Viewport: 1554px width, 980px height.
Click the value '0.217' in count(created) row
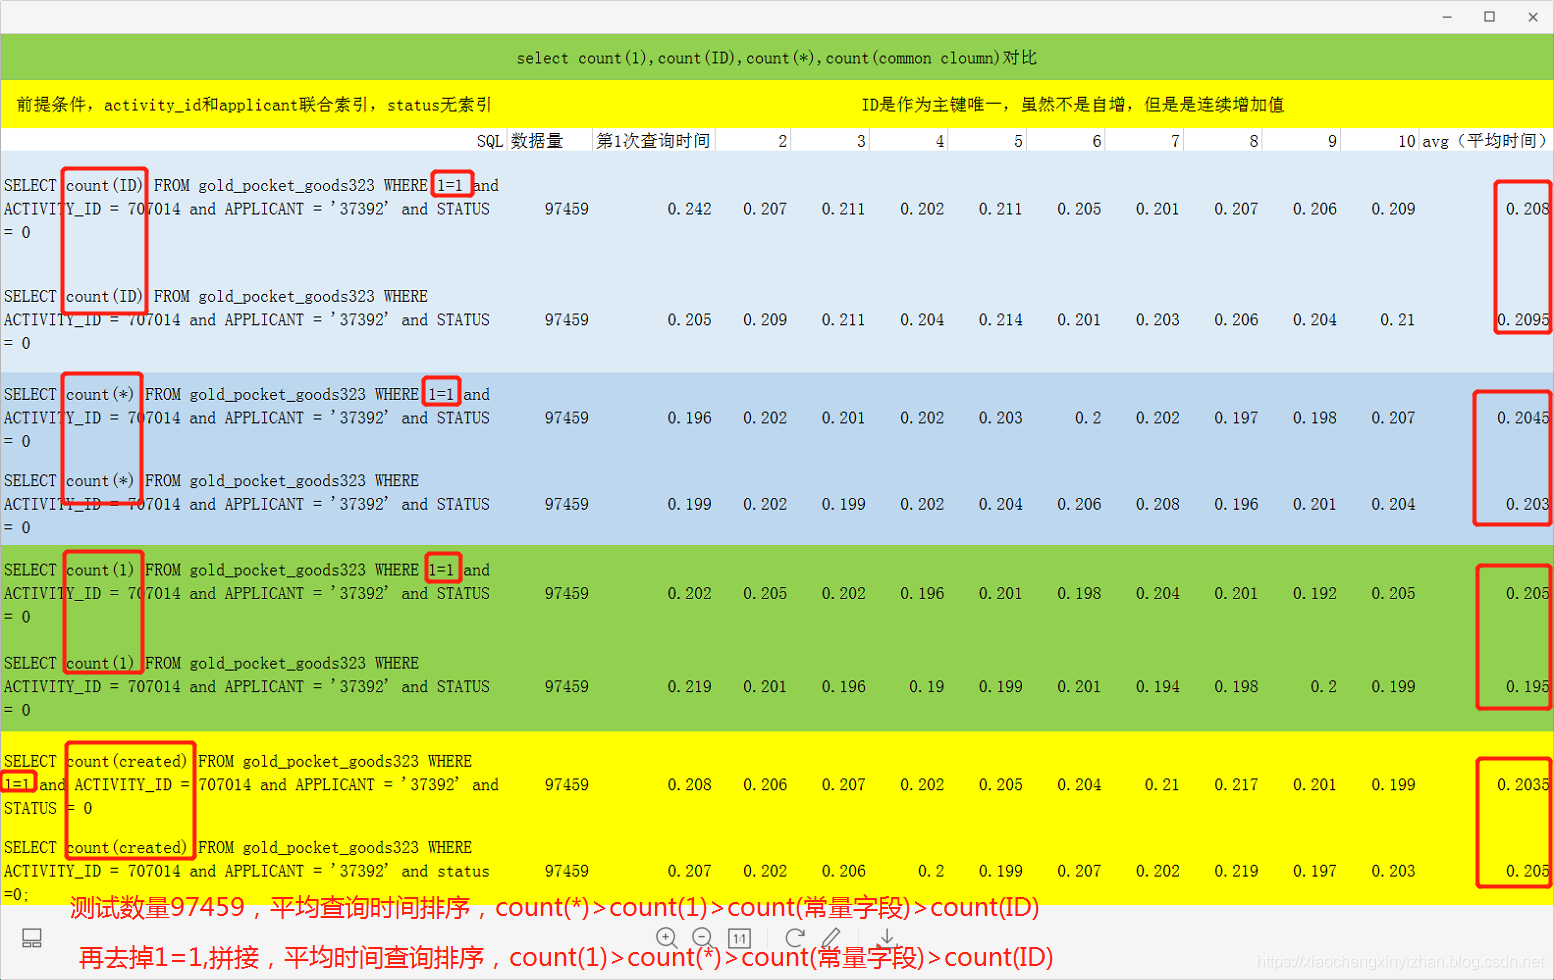tap(1236, 785)
